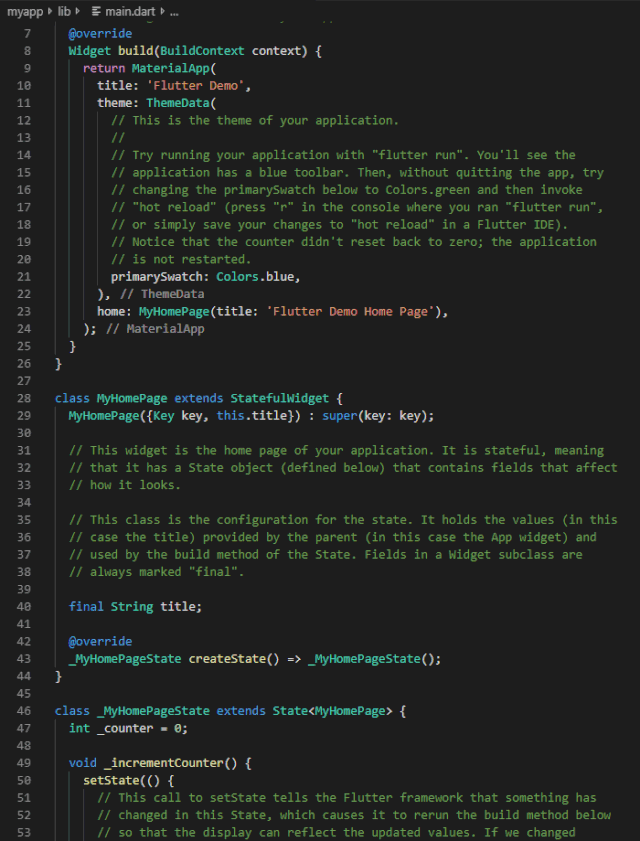Click the Colors class name on line 21
640x841 pixels.
point(238,277)
